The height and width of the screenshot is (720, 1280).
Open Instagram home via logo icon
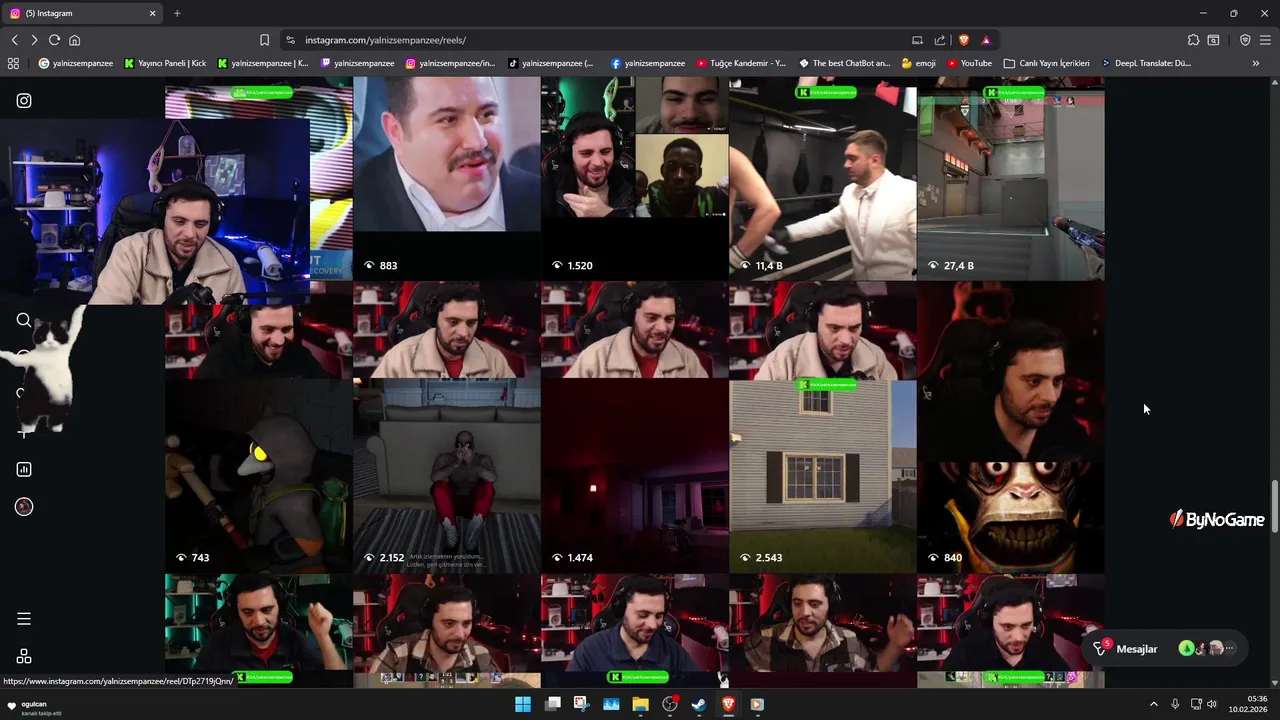pyautogui.click(x=24, y=100)
